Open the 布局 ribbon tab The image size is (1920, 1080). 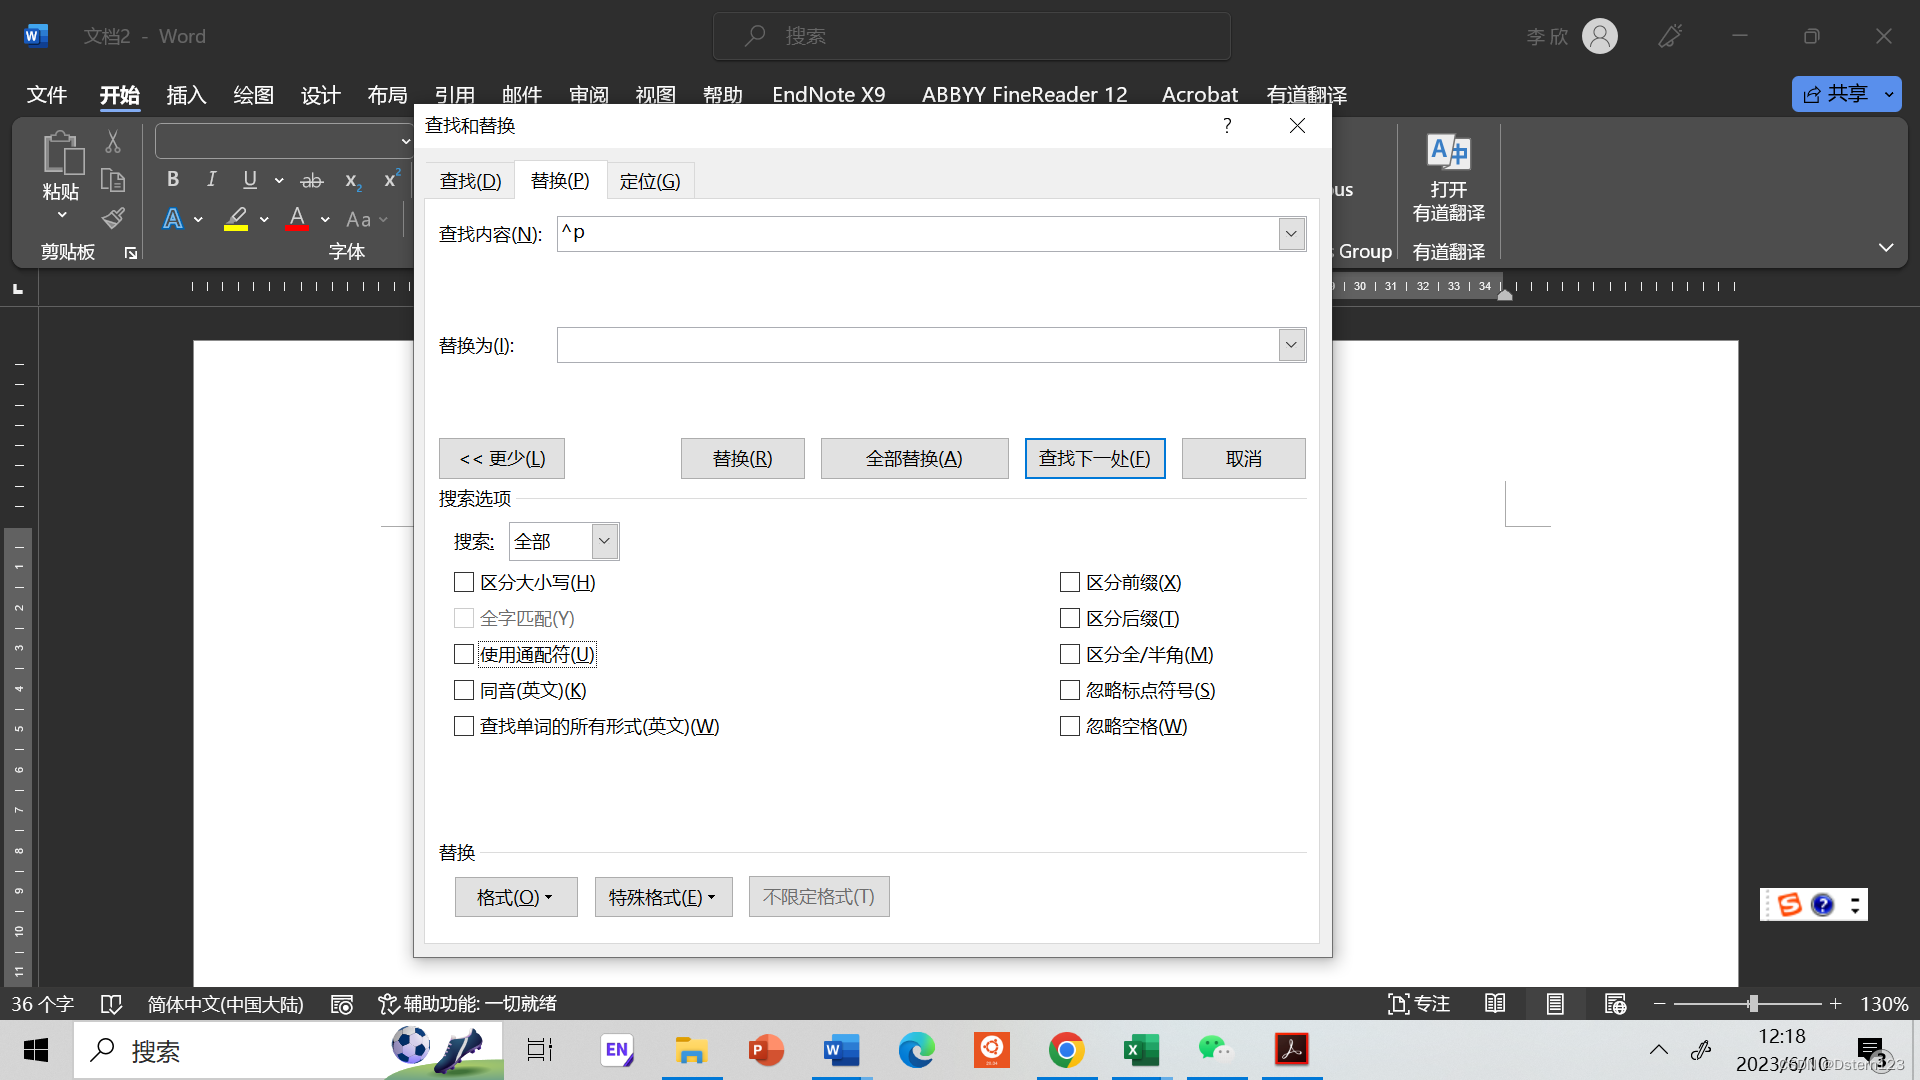pos(387,95)
